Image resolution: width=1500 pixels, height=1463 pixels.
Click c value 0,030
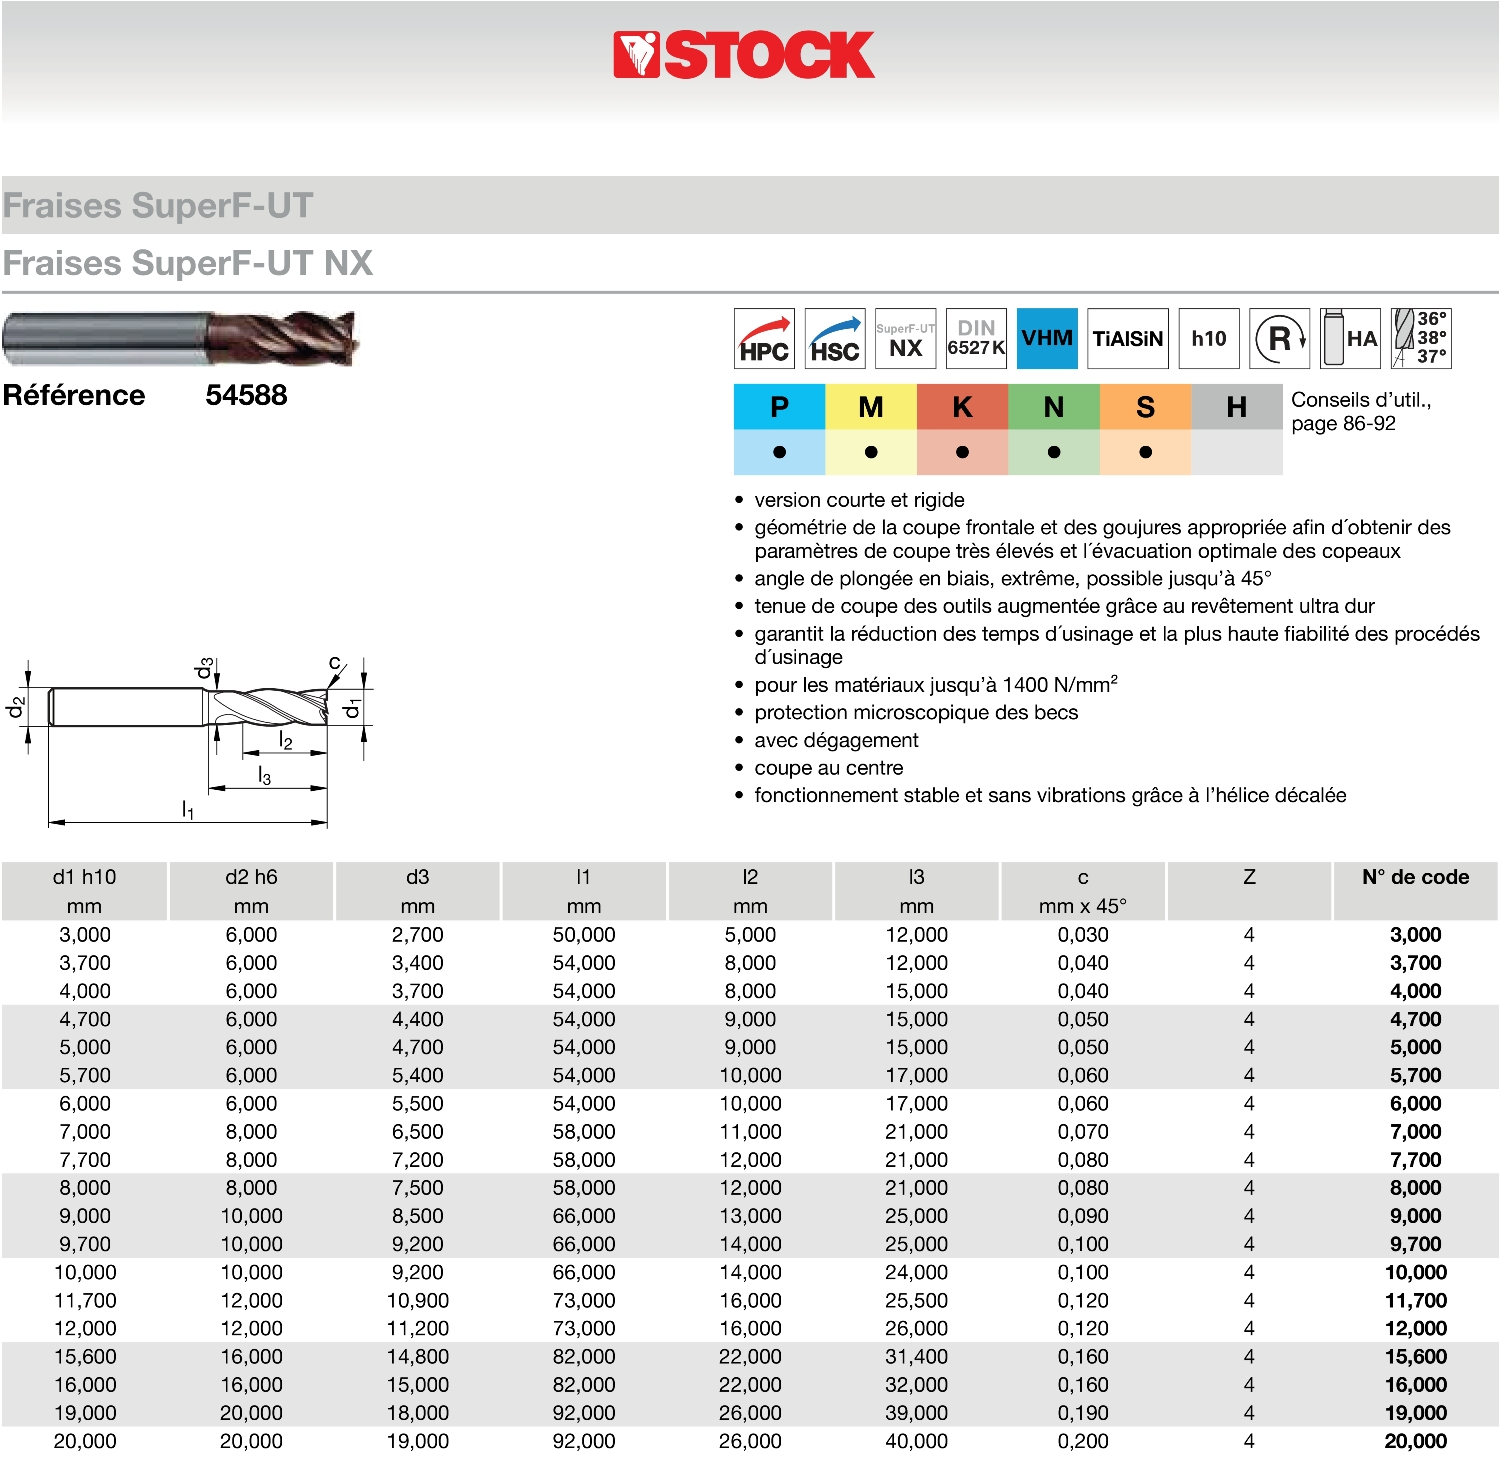click(1083, 935)
